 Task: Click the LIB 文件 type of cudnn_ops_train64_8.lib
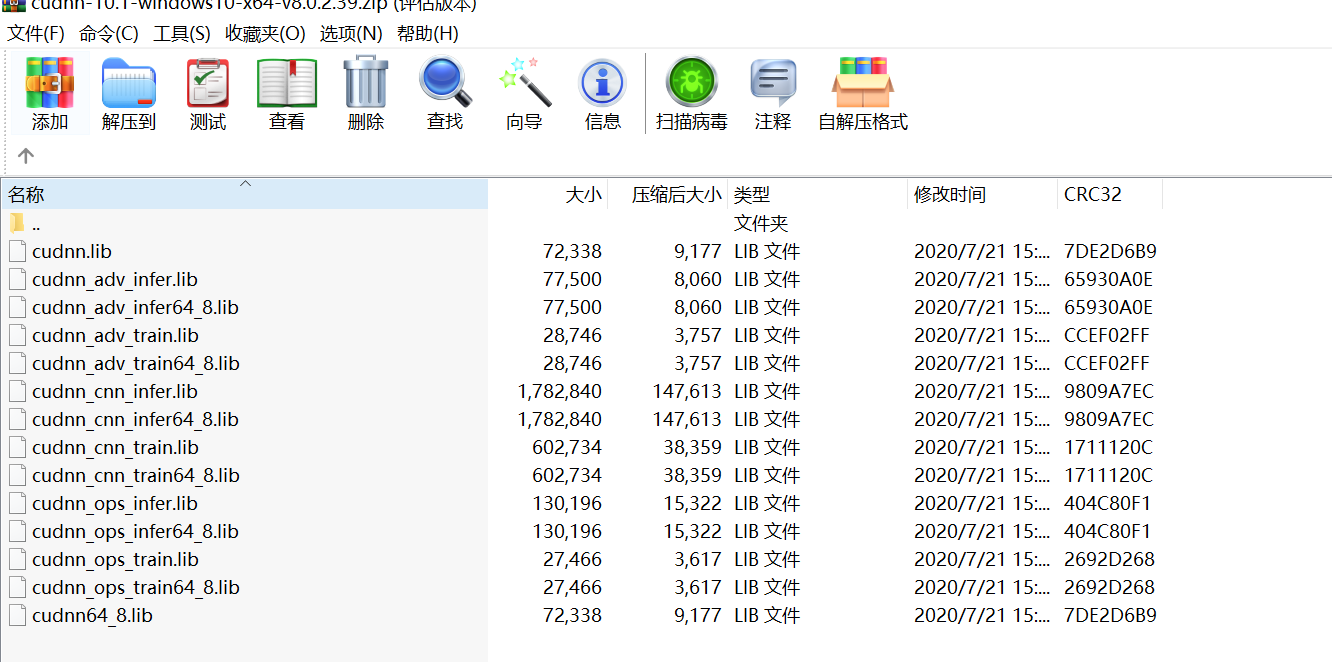point(767,587)
